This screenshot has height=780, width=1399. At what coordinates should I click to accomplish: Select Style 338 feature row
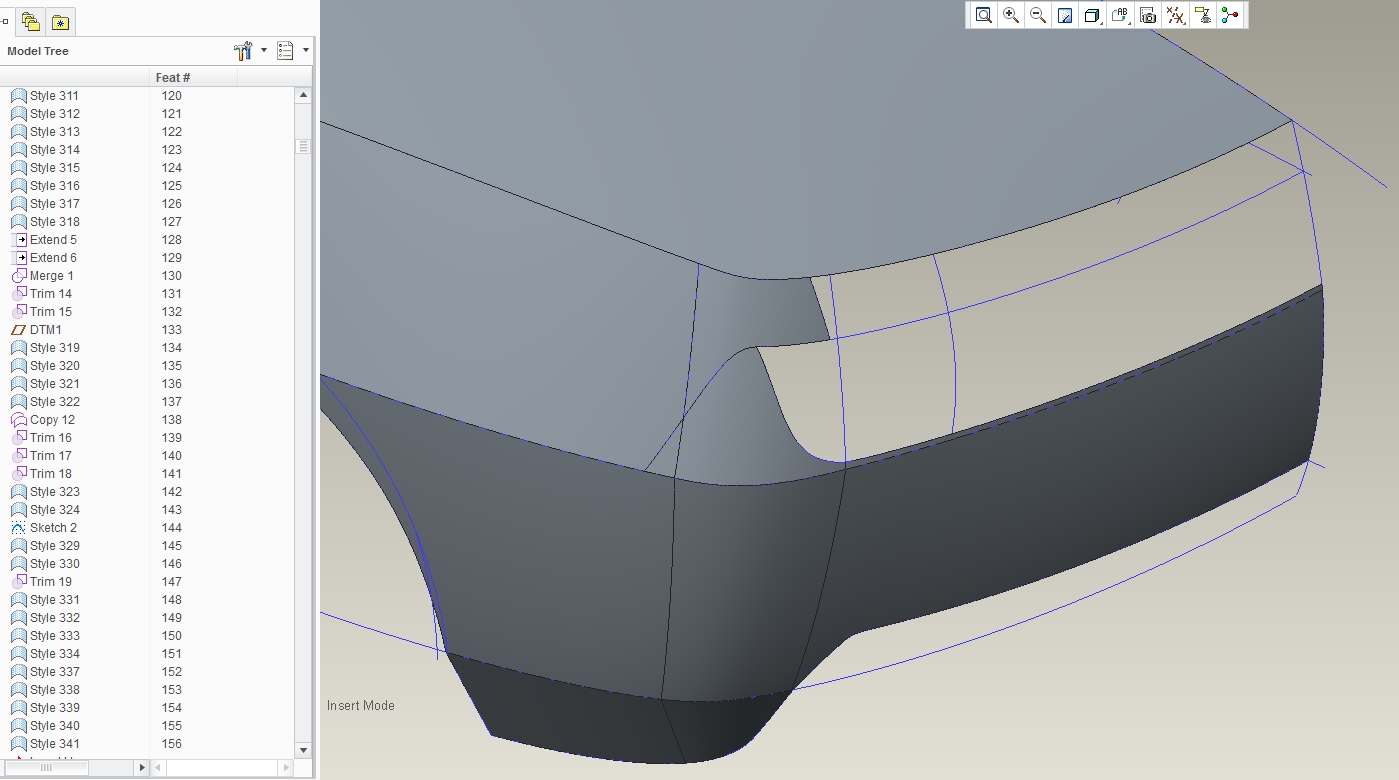click(54, 690)
